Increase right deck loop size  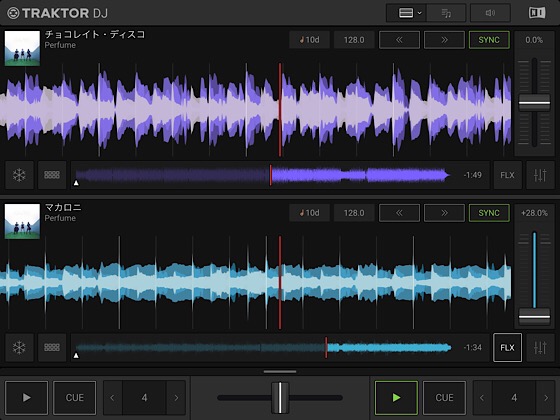pos(546,398)
